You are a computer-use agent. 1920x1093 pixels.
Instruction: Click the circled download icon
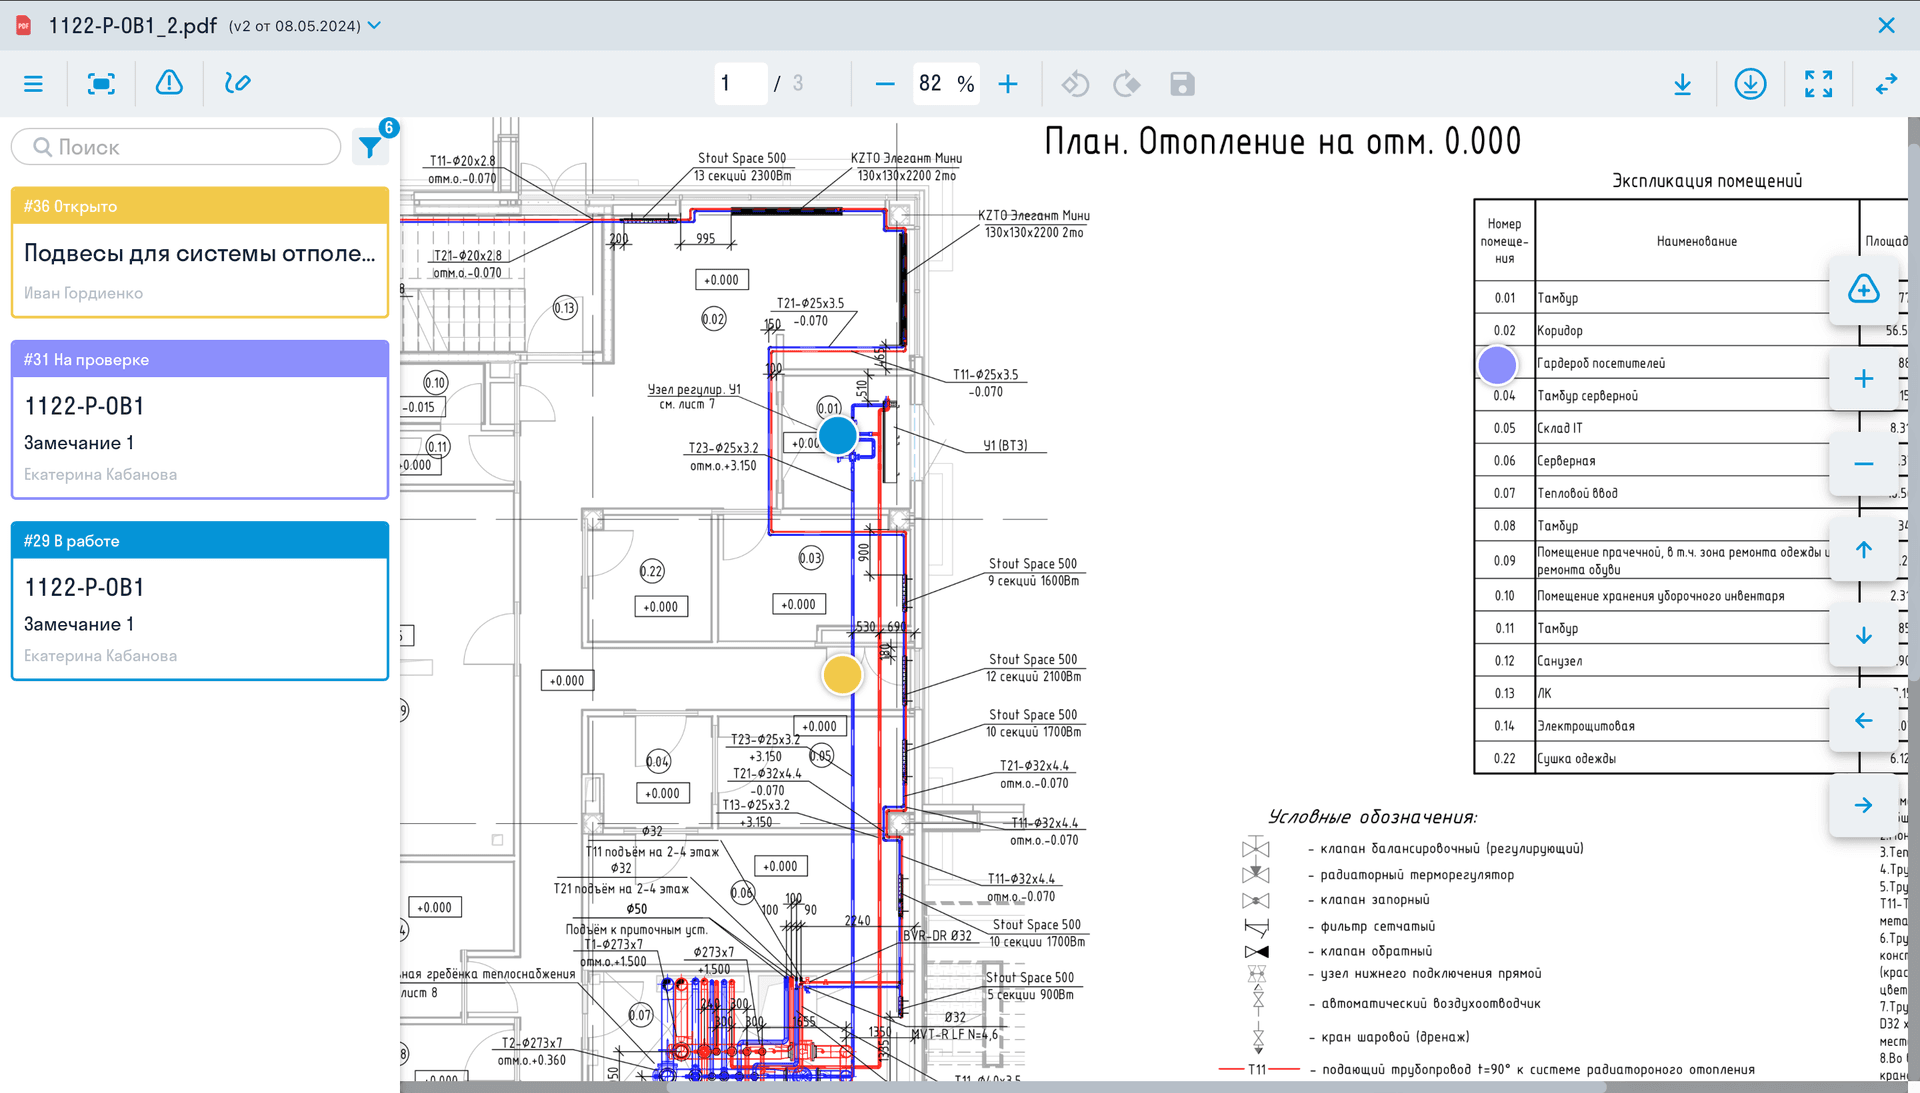tap(1750, 84)
